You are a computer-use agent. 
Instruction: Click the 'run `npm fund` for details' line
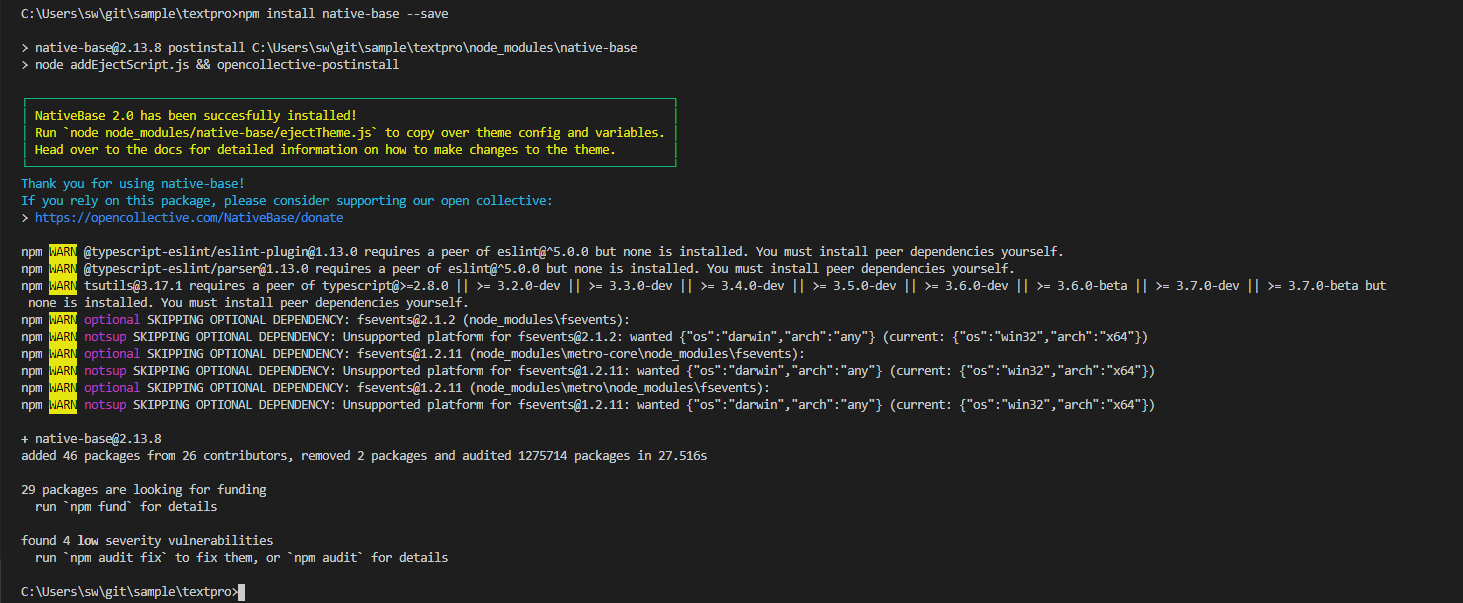coord(126,507)
